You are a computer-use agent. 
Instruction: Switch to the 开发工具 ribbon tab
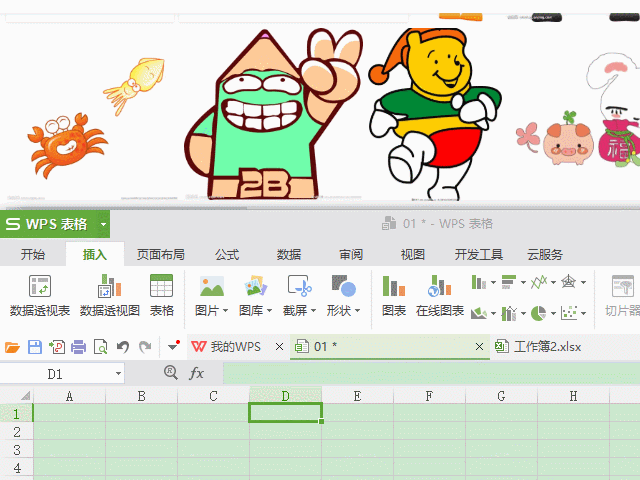pyautogui.click(x=479, y=254)
